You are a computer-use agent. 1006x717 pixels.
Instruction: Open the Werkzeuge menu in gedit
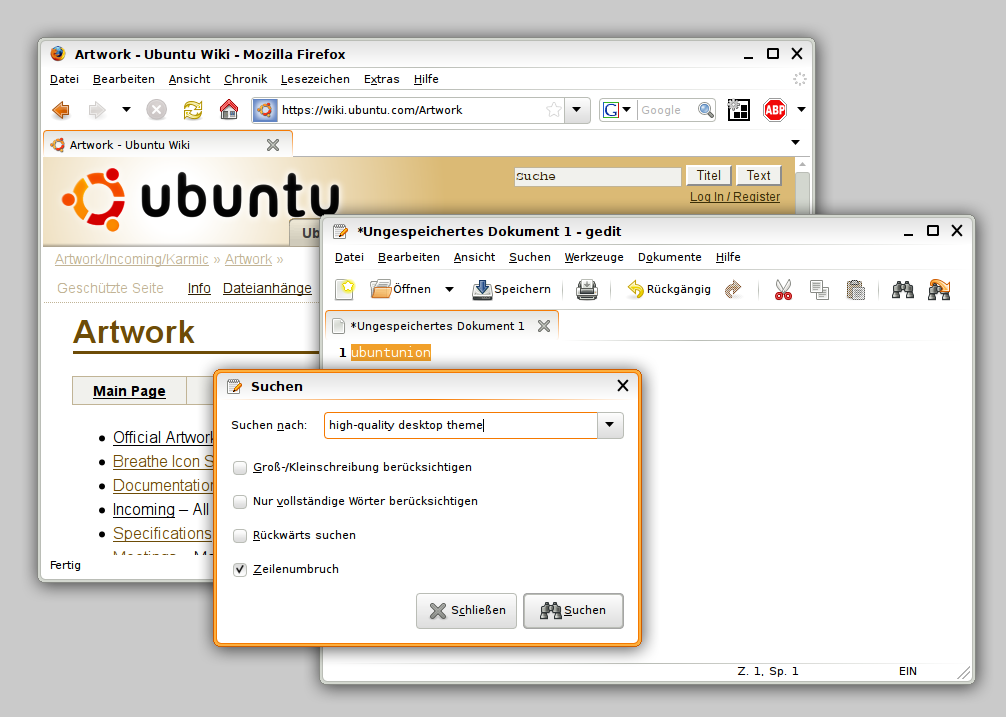click(593, 257)
